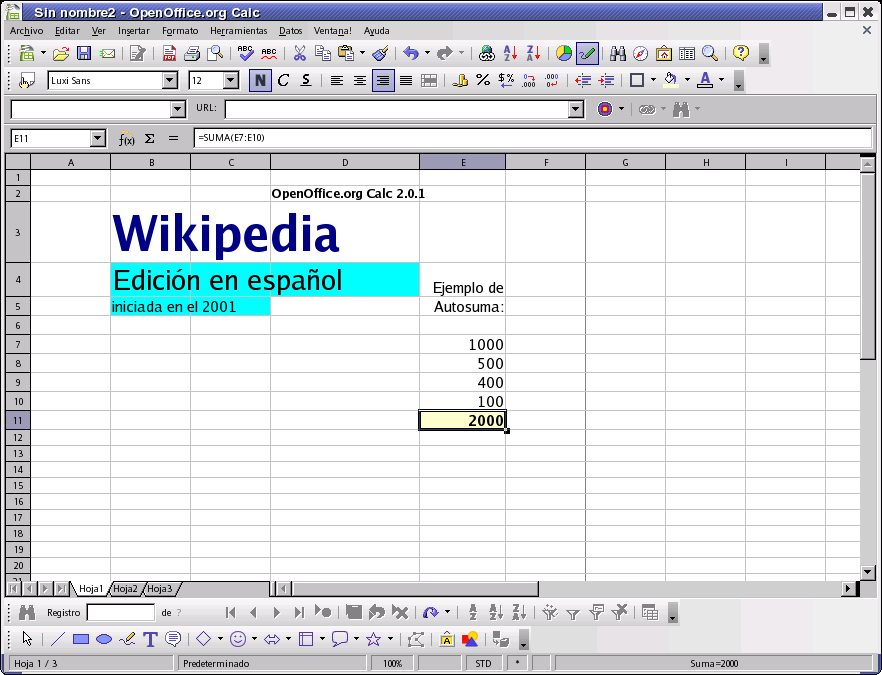Open the Archivo menu
Image resolution: width=882 pixels, height=675 pixels.
26,31
